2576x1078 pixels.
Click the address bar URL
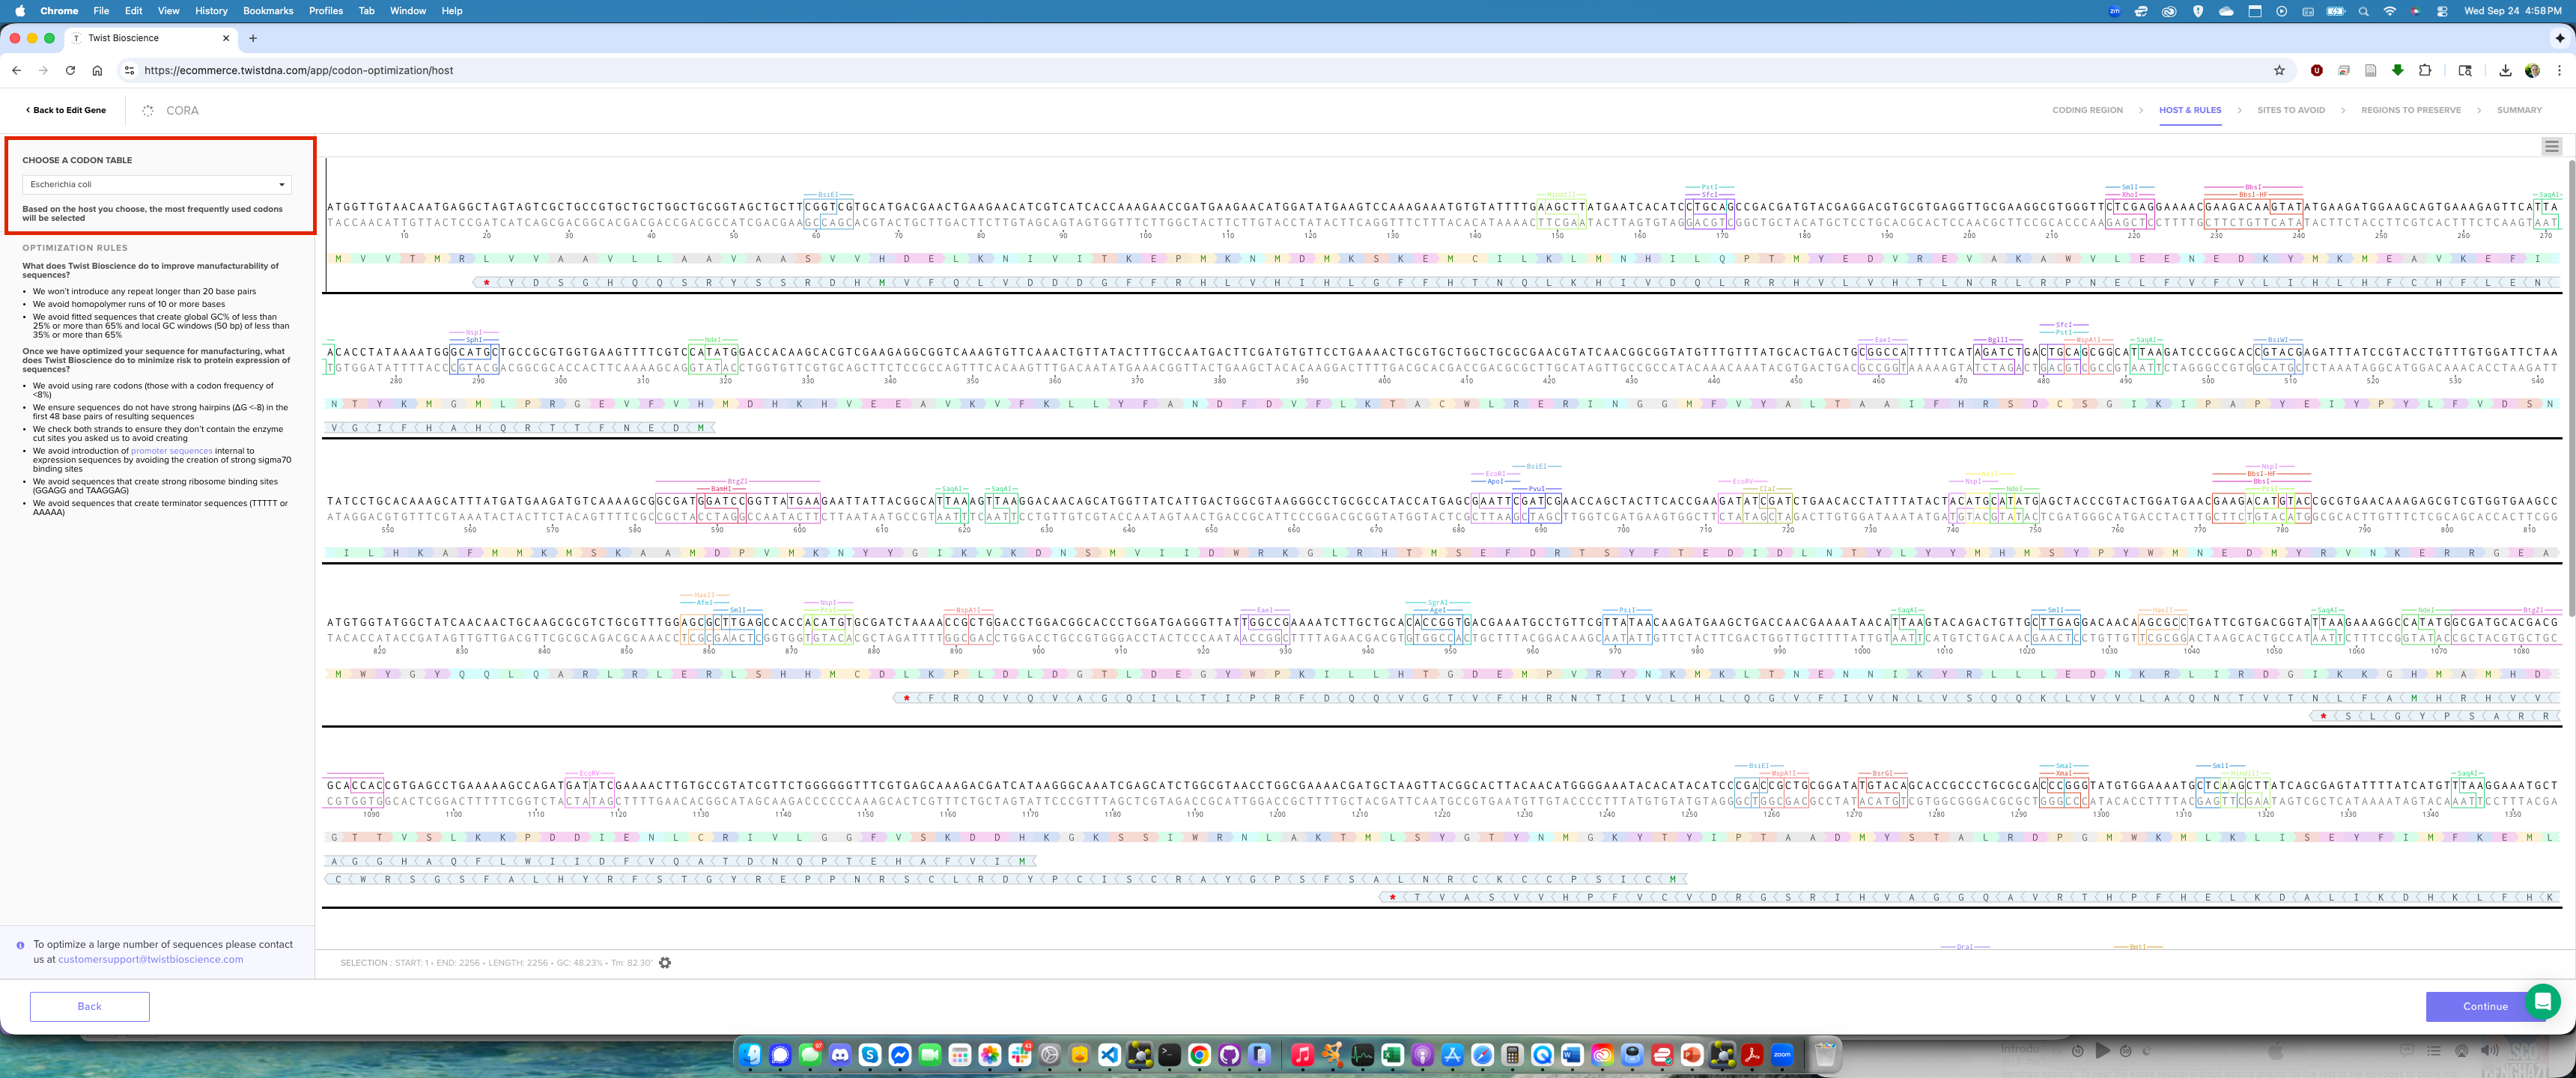[x=299, y=70]
